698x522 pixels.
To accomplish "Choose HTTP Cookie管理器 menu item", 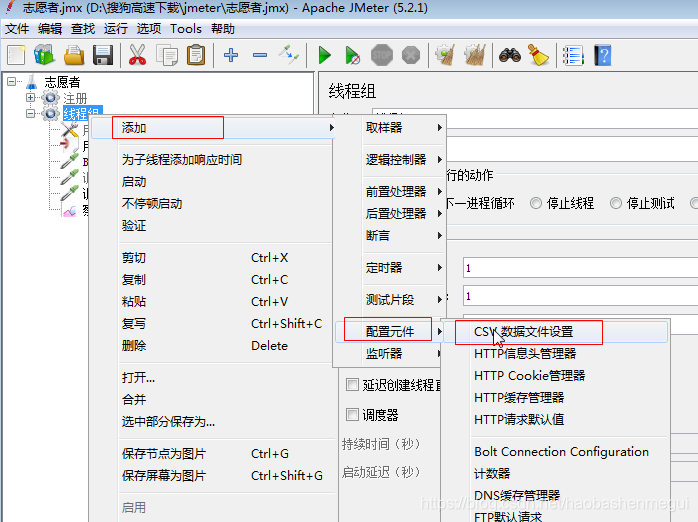I will [529, 375].
